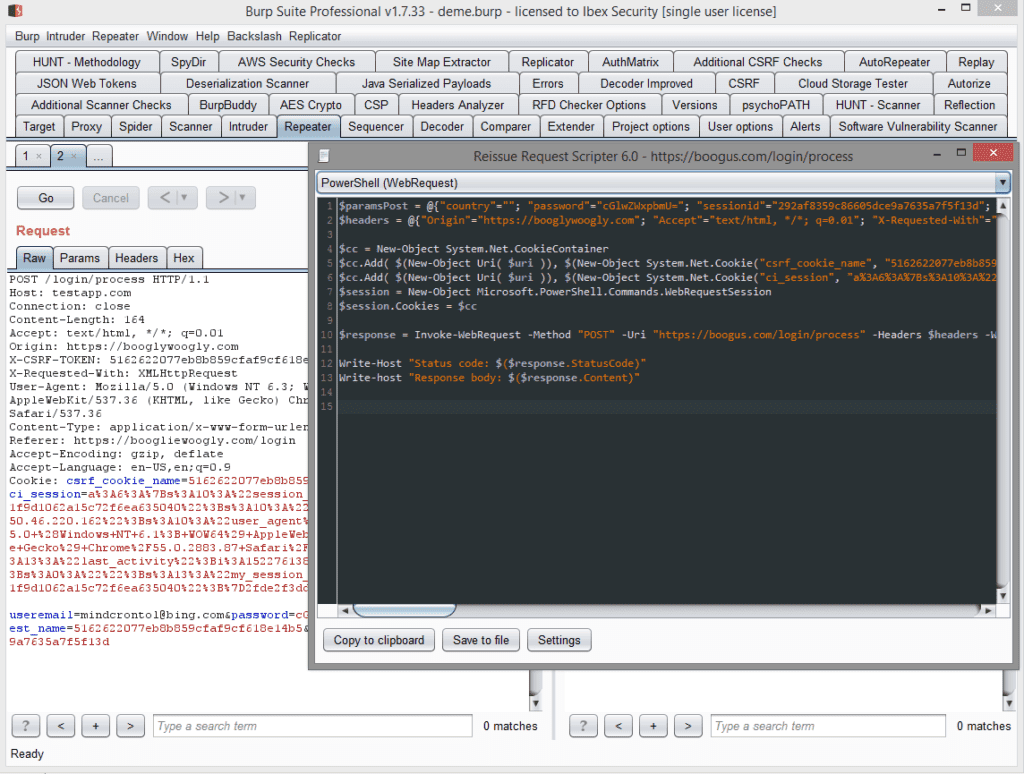Image resolution: width=1024 pixels, height=774 pixels.
Task: Go to next match in request search
Action: 131,726
